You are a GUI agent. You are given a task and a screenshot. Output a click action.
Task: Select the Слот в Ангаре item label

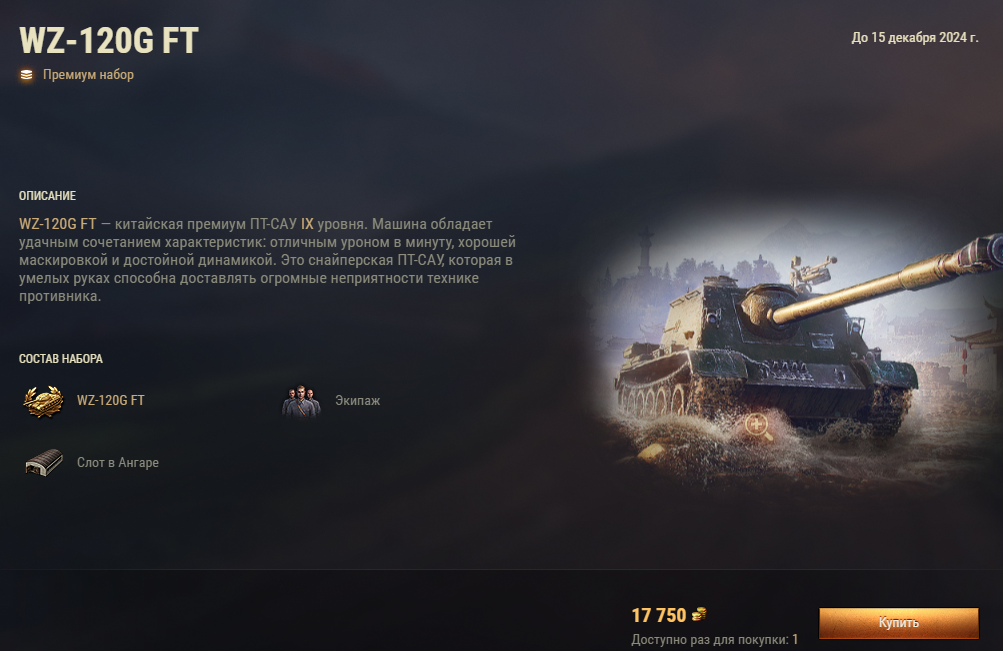118,462
